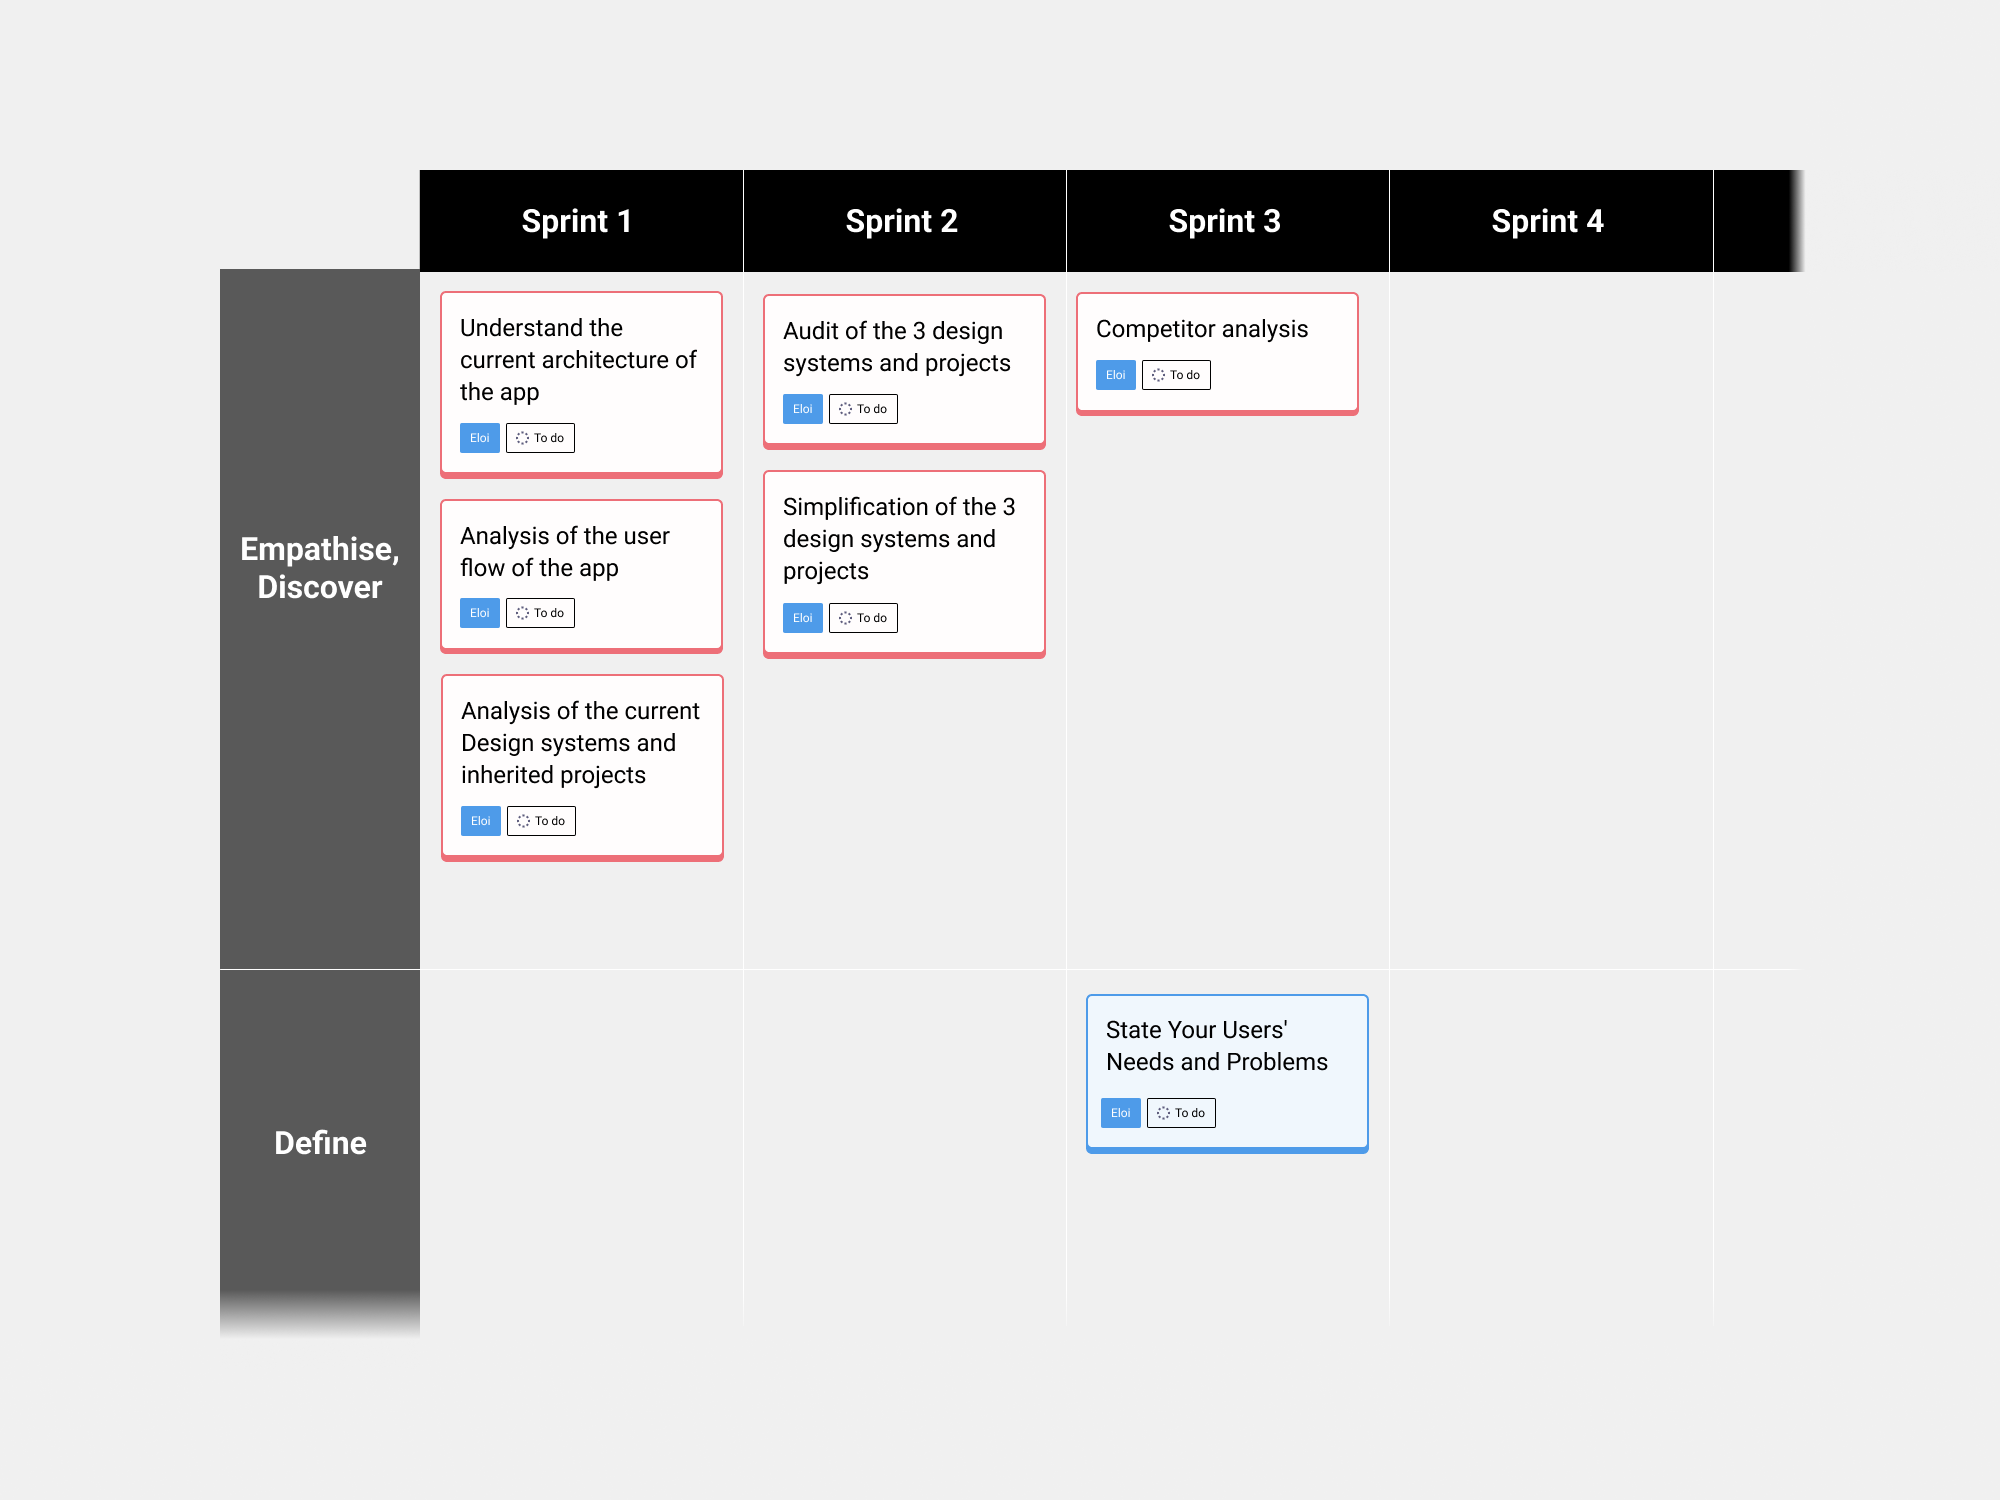Open the Simplification of 3 design systems card
Viewport: 2000px width, 1500px height.
[x=898, y=539]
